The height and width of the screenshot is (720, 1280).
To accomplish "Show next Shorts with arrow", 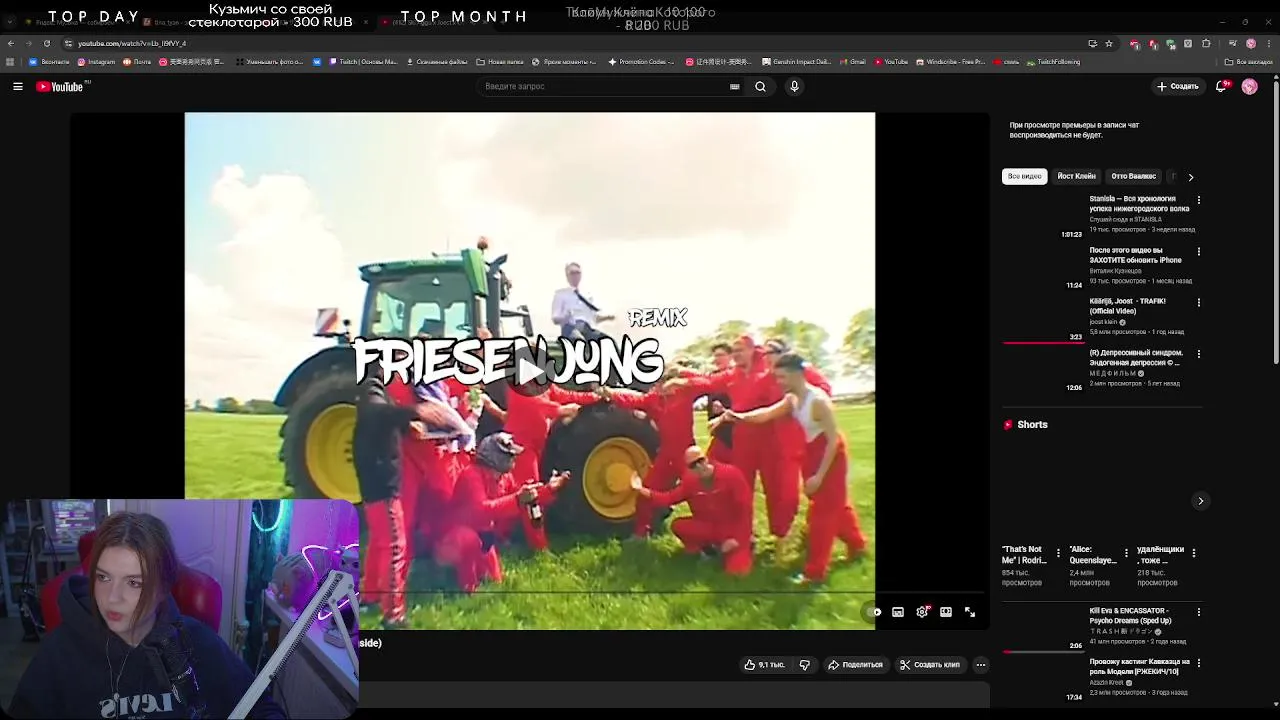I will coord(1201,501).
